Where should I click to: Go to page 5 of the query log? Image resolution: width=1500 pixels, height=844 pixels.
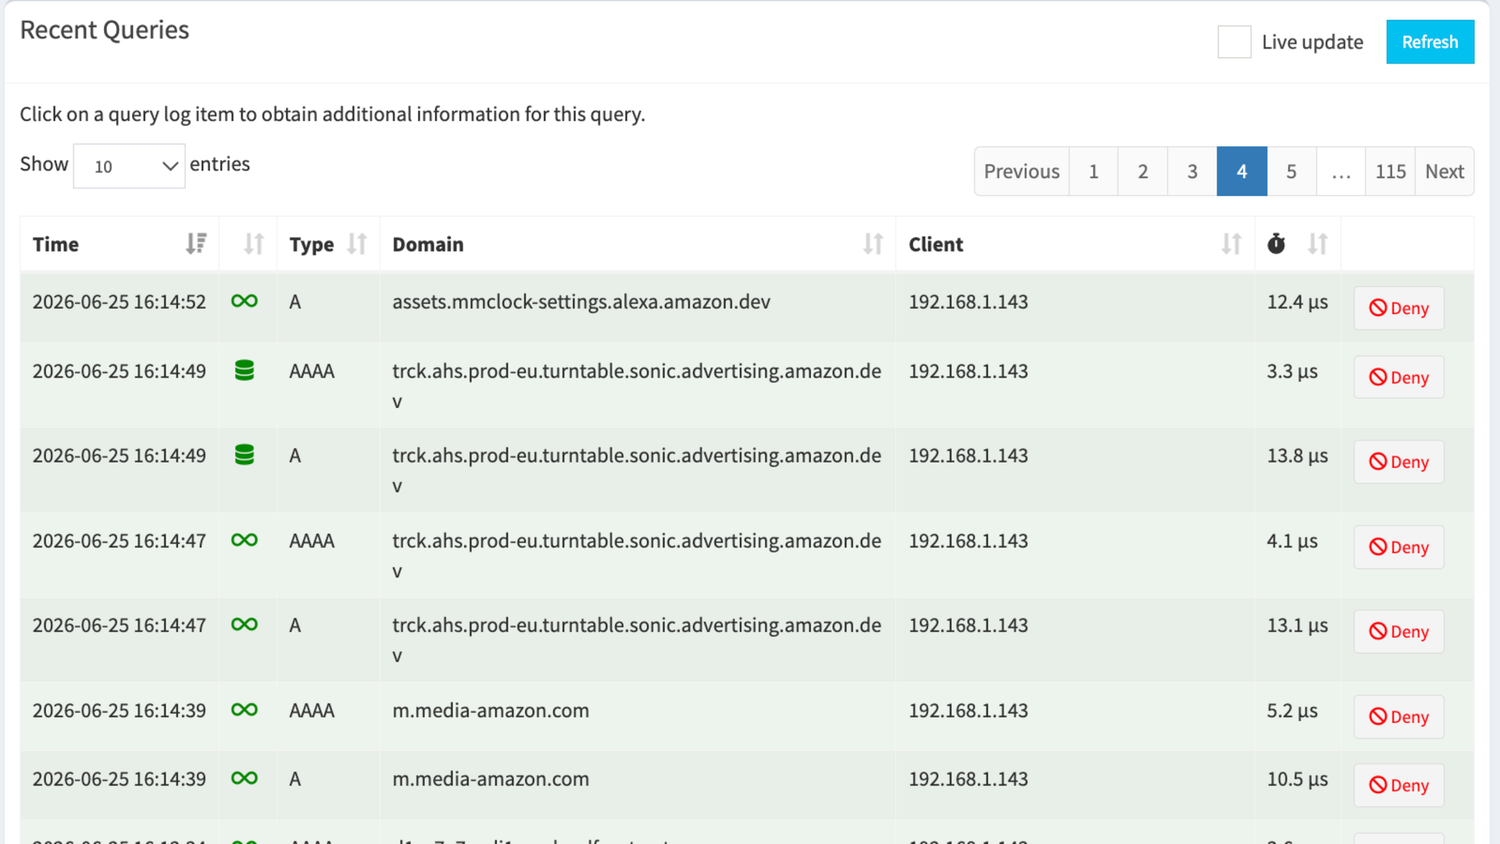click(x=1291, y=171)
